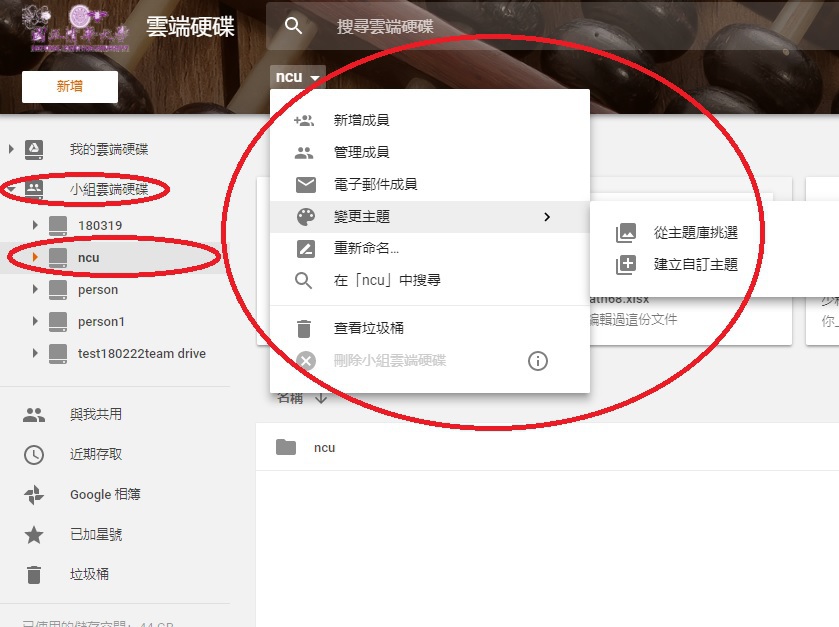Click the gallery icon beside 從主題庫挑選
Screen dimensions: 839x627
(626, 233)
